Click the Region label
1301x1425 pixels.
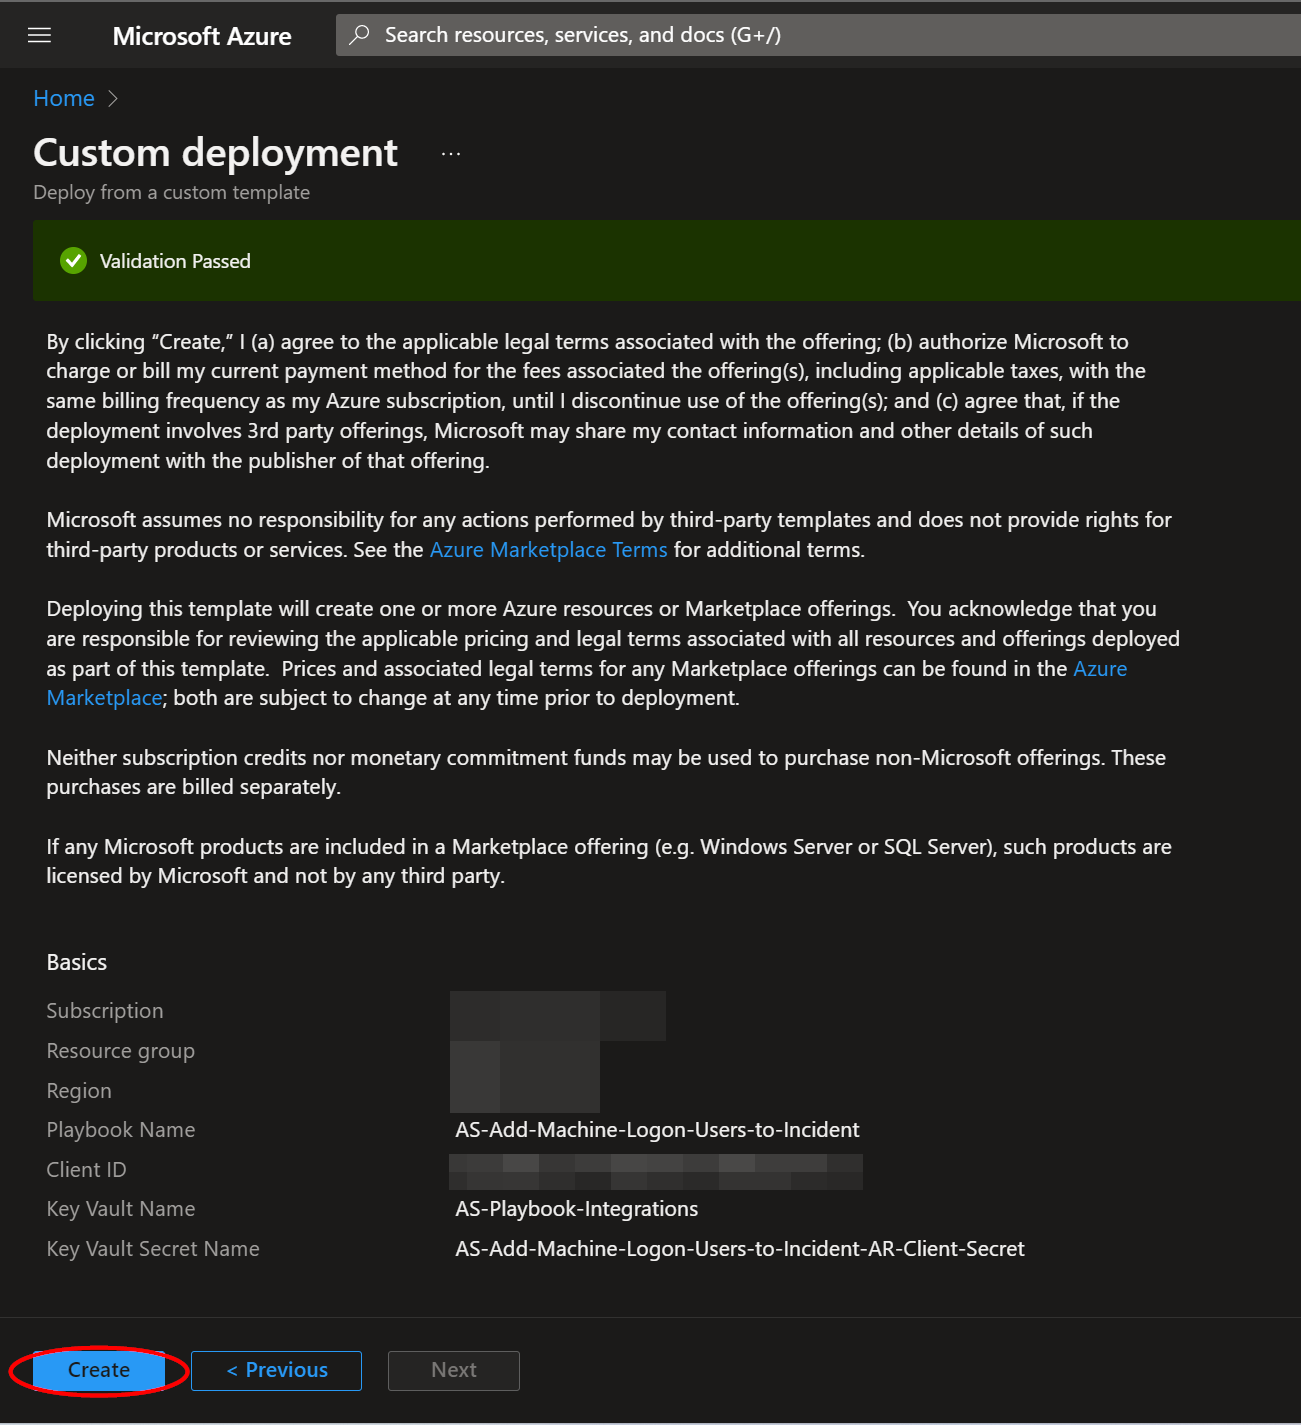click(79, 1091)
